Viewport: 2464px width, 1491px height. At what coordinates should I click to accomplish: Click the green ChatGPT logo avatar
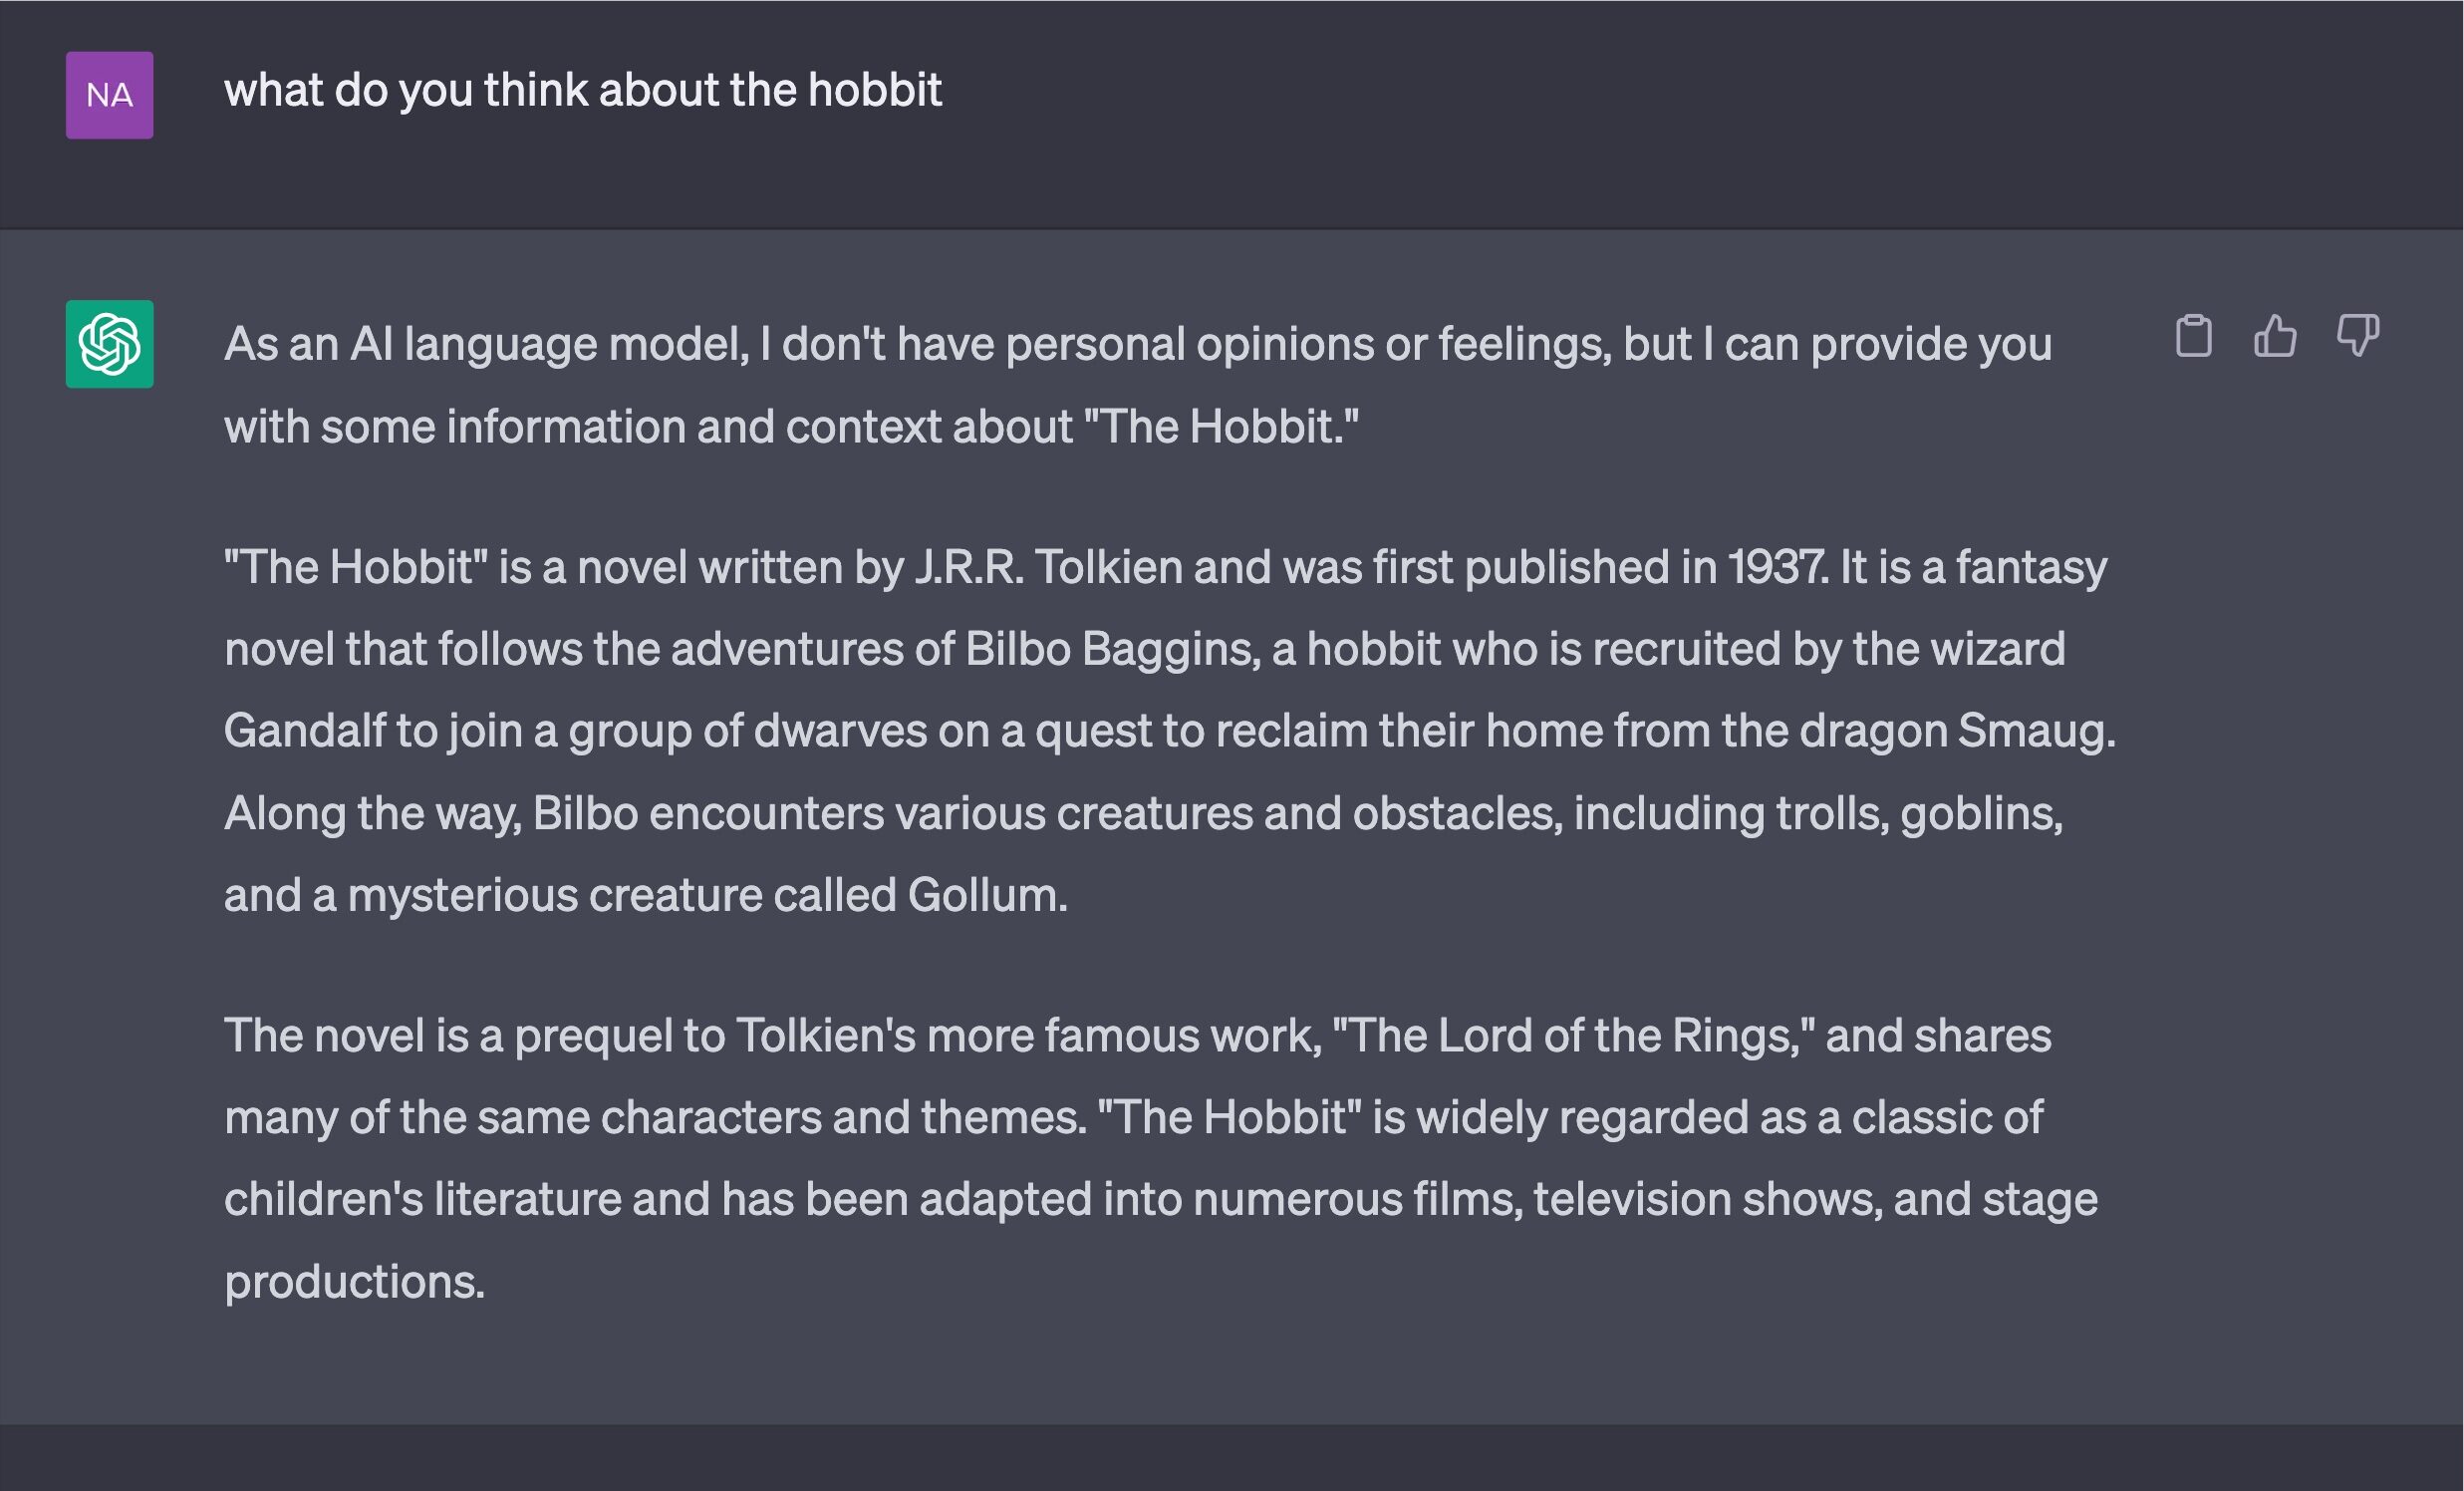click(x=110, y=344)
